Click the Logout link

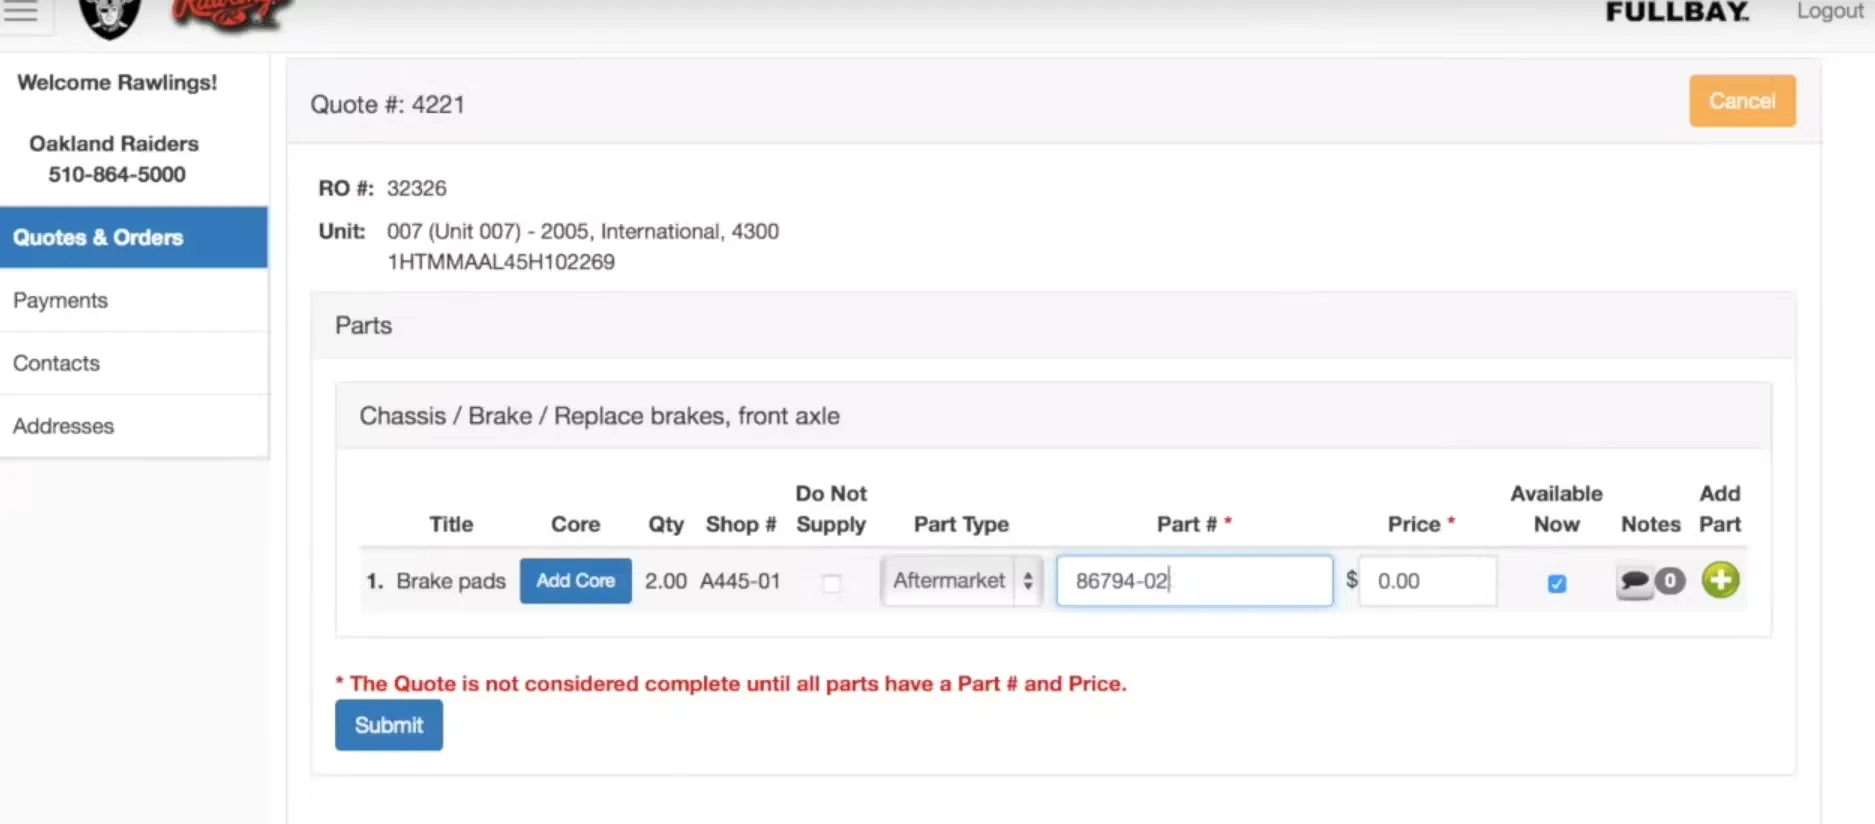point(1829,11)
